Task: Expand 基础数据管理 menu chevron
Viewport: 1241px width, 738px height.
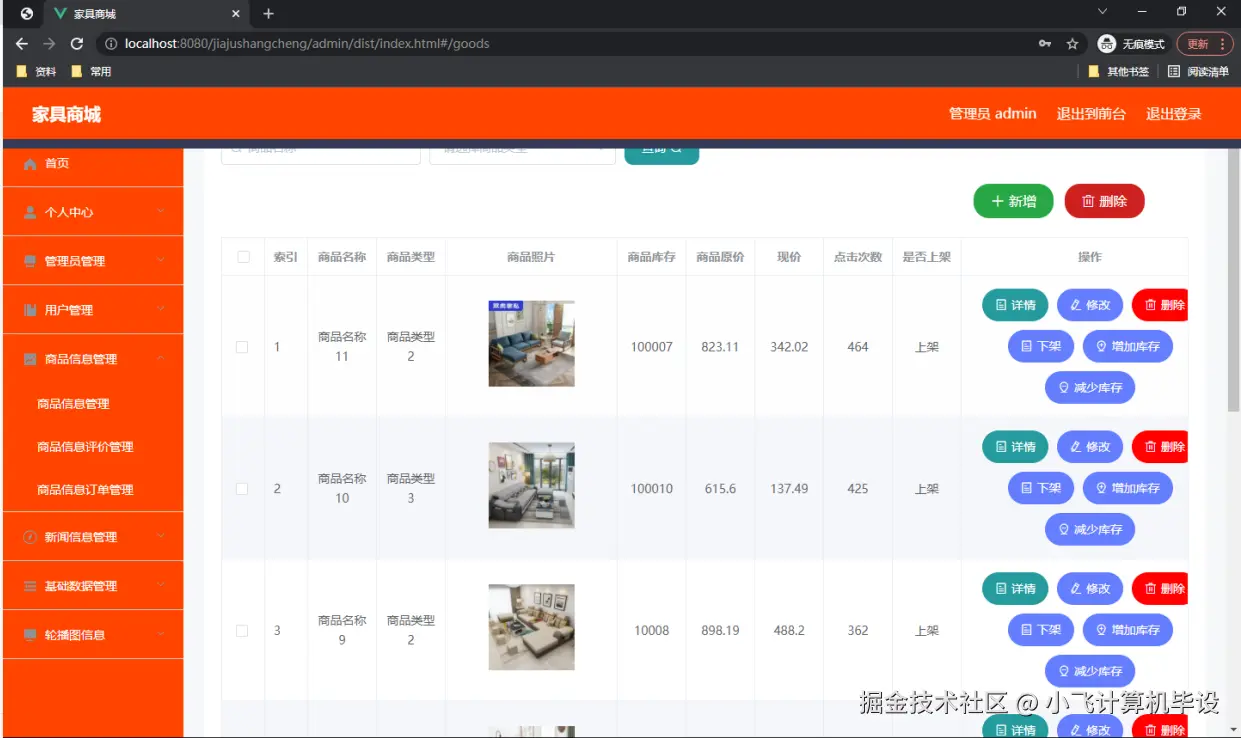Action: [x=161, y=585]
